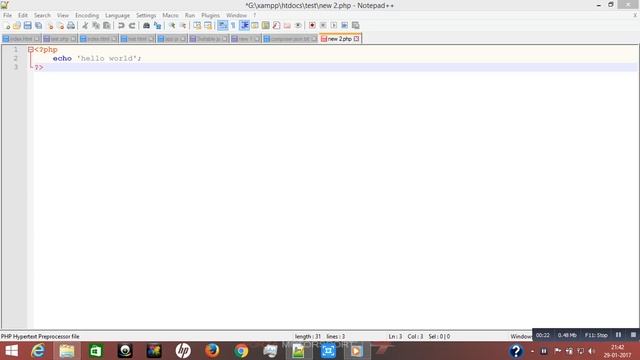Toggle the Indent Guide toolbar icon

click(244, 25)
